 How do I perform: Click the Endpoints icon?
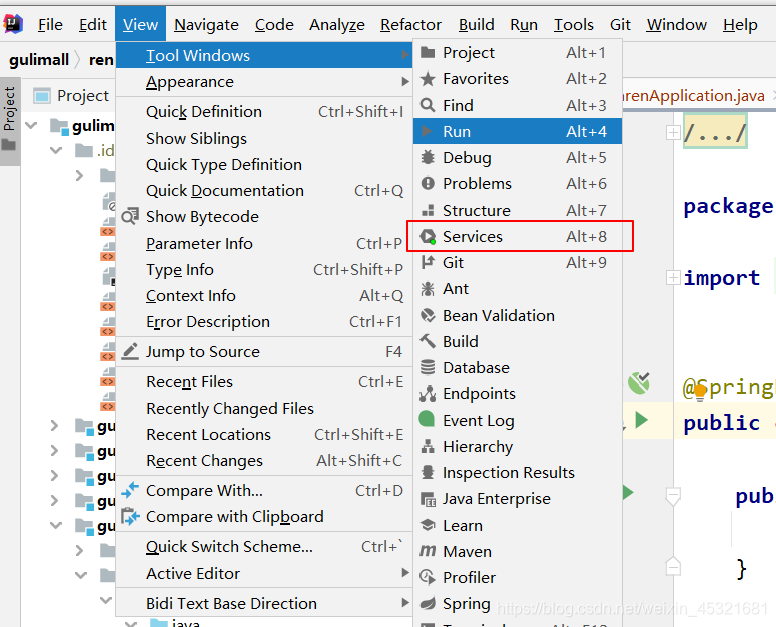pos(428,393)
